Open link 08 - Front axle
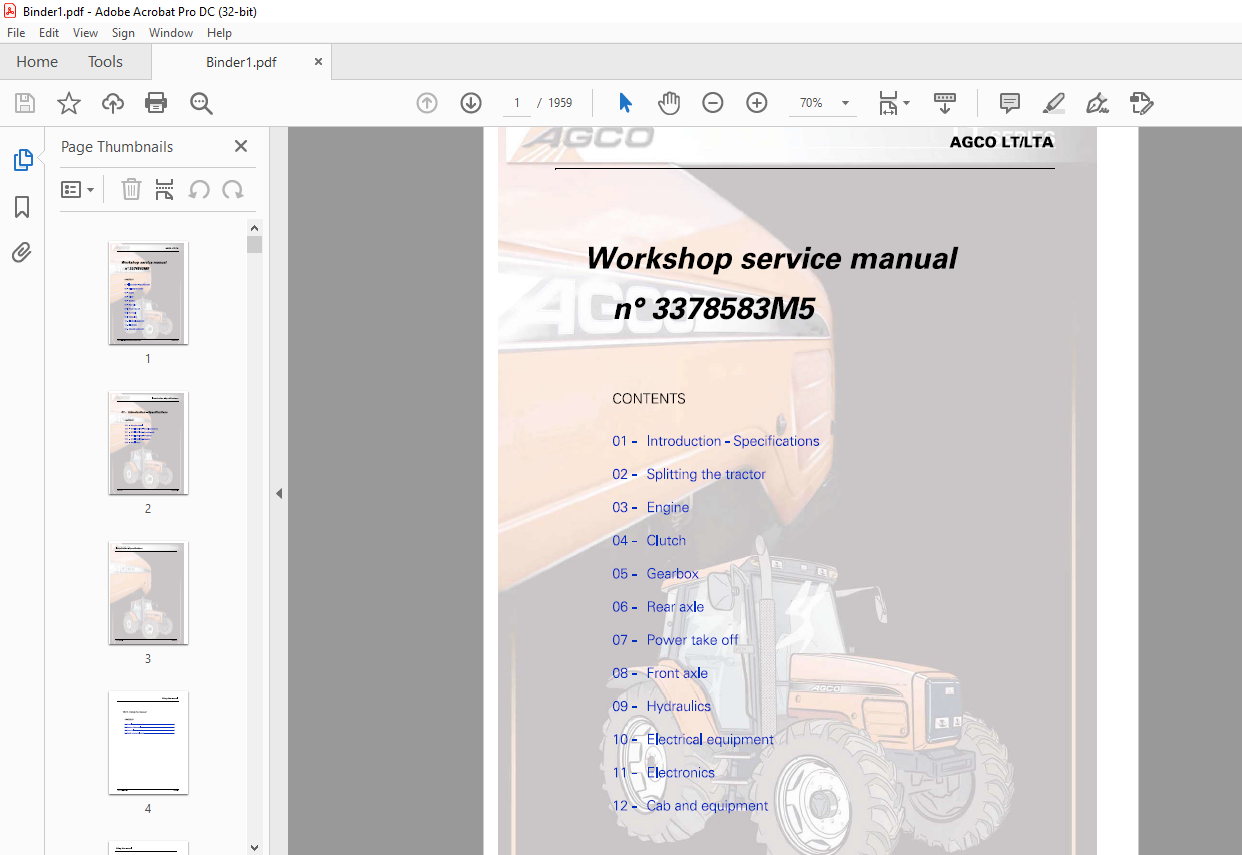 [660, 673]
